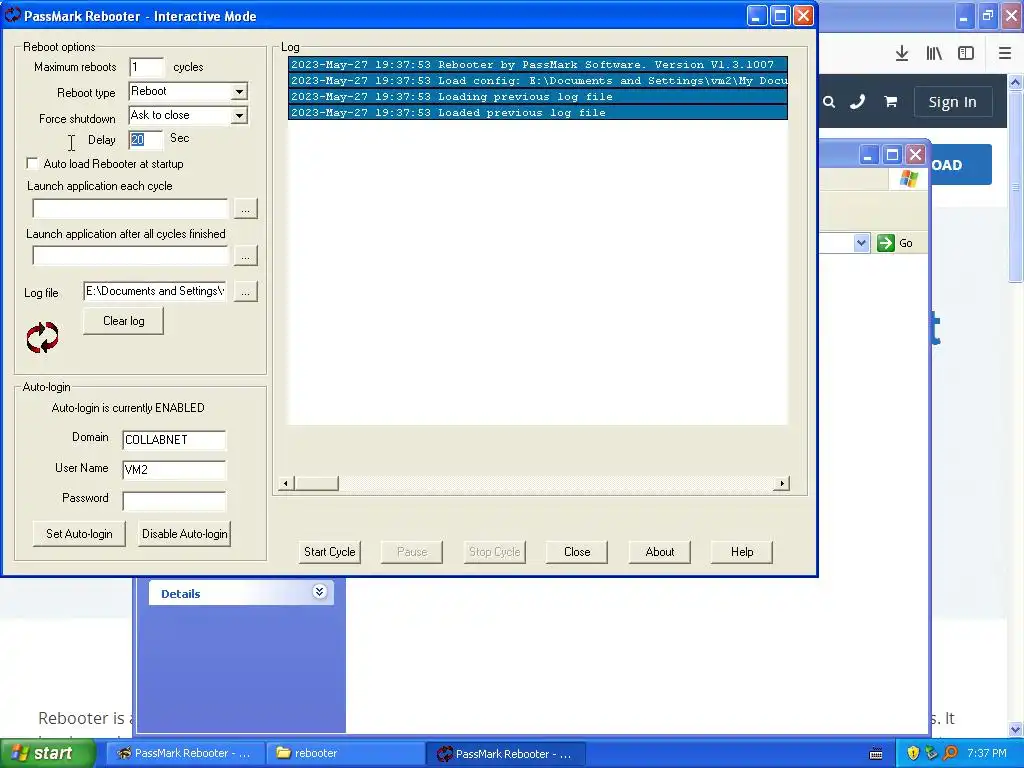This screenshot has height=768, width=1024.
Task: Click the Maximum reboots input field
Action: (146, 67)
